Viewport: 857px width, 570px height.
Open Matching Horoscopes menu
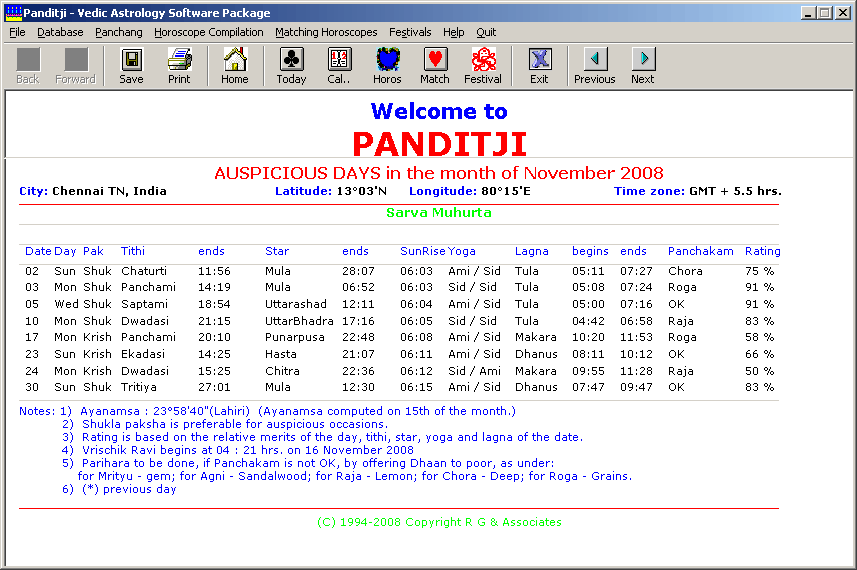[x=326, y=32]
